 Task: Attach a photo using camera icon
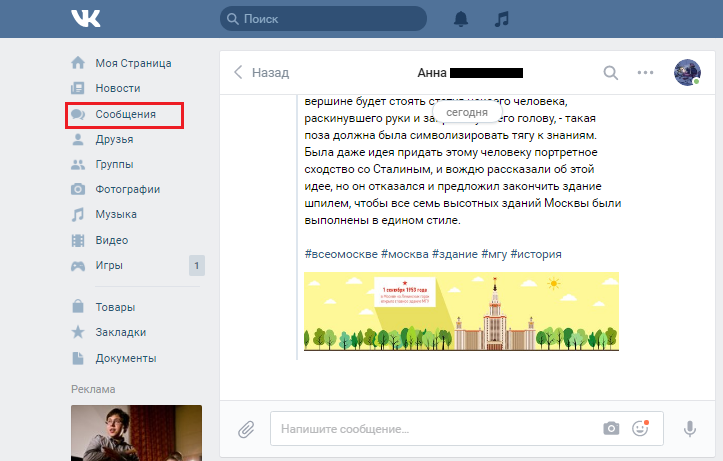[611, 429]
